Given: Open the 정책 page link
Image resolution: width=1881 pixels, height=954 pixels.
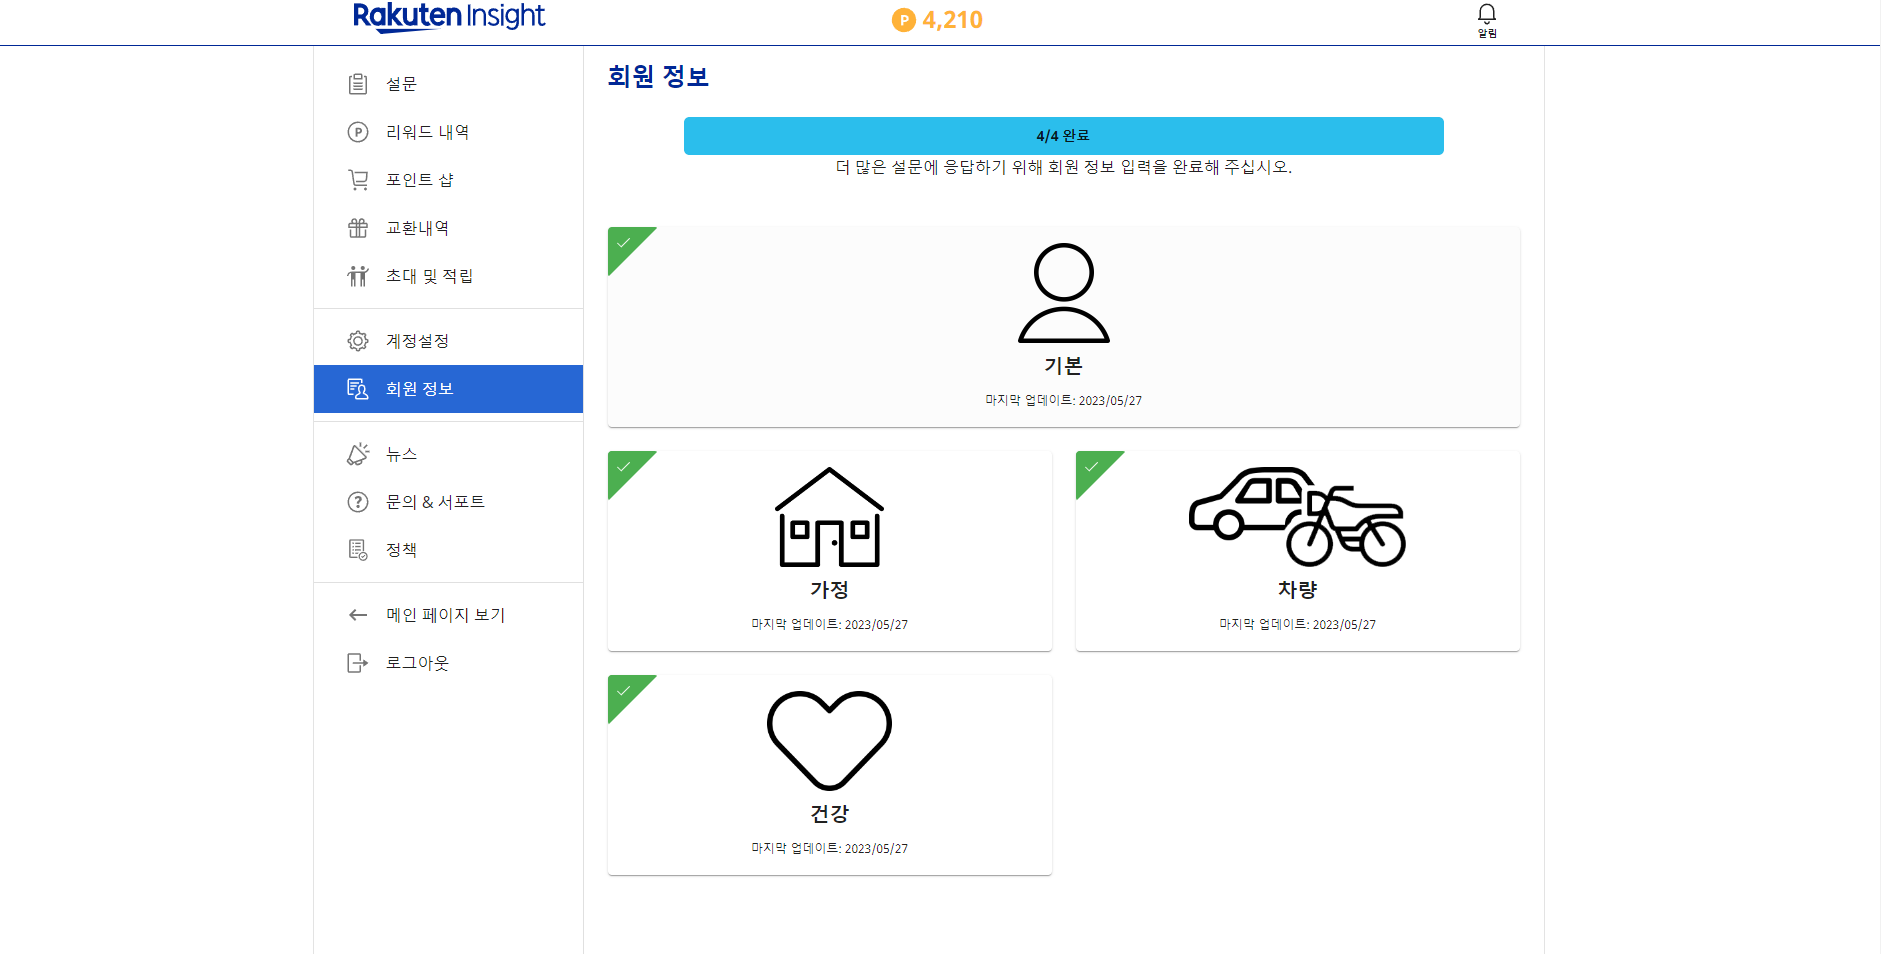Looking at the screenshot, I should [x=448, y=550].
